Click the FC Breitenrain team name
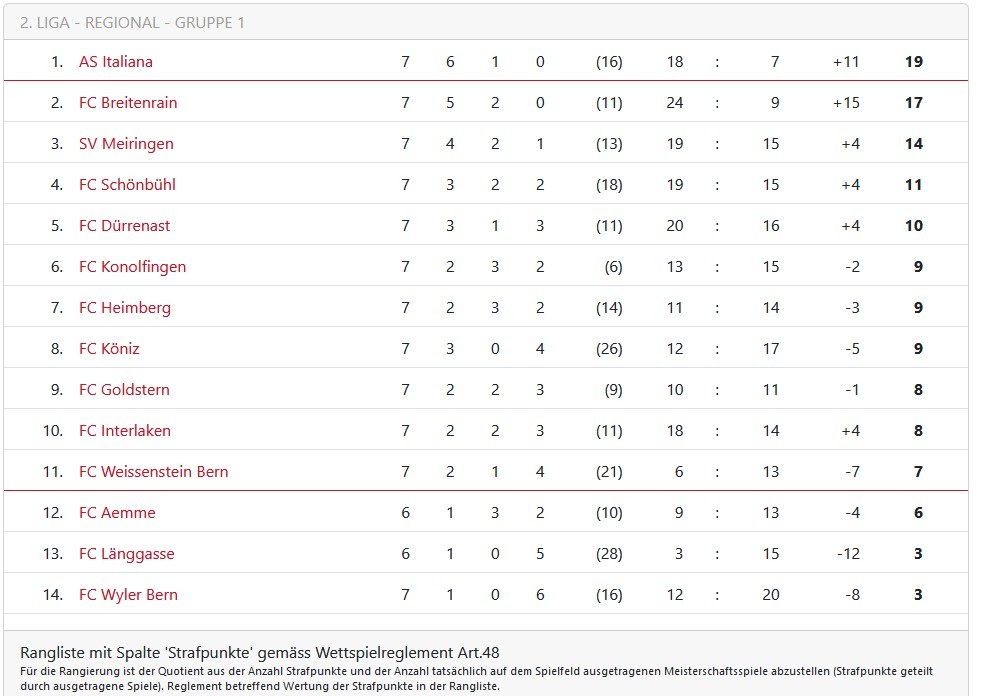This screenshot has height=696, width=987. point(128,103)
